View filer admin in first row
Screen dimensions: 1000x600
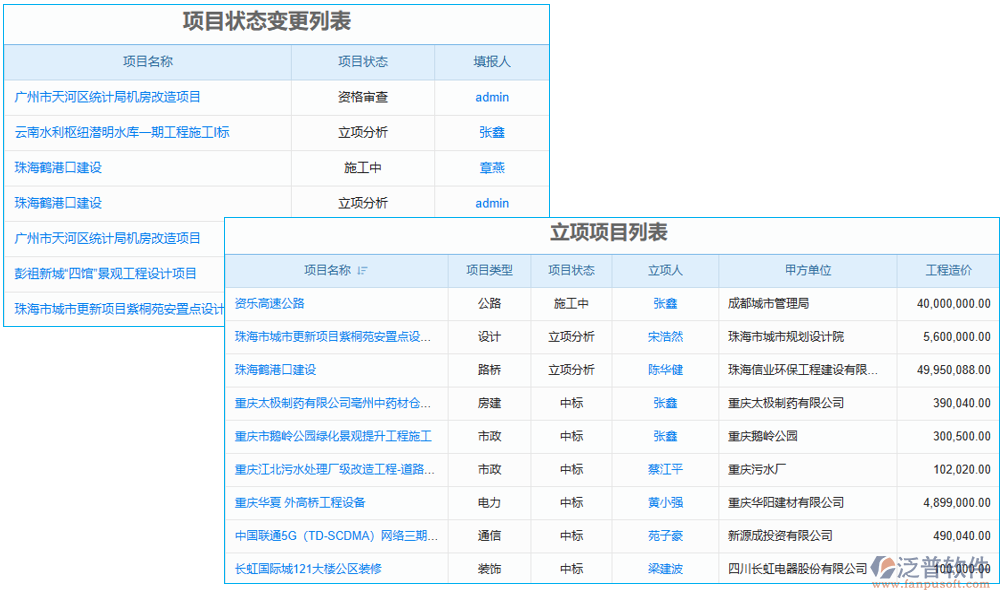coord(491,97)
